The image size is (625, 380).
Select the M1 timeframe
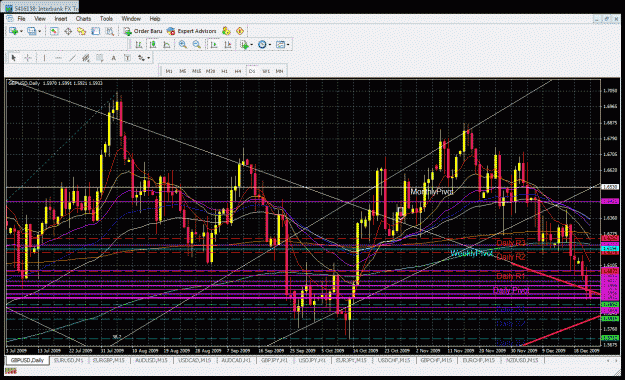[169, 71]
